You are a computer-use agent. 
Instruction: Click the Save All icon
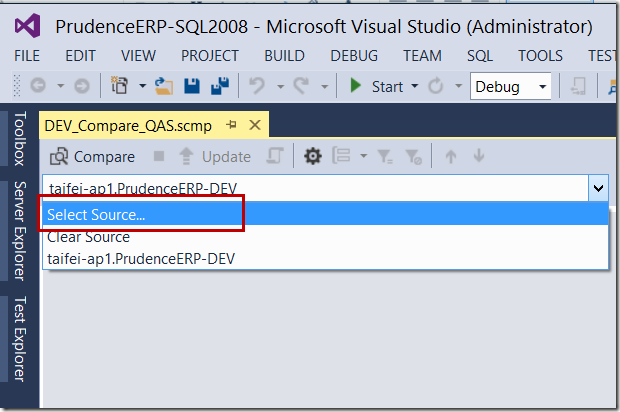[x=220, y=85]
